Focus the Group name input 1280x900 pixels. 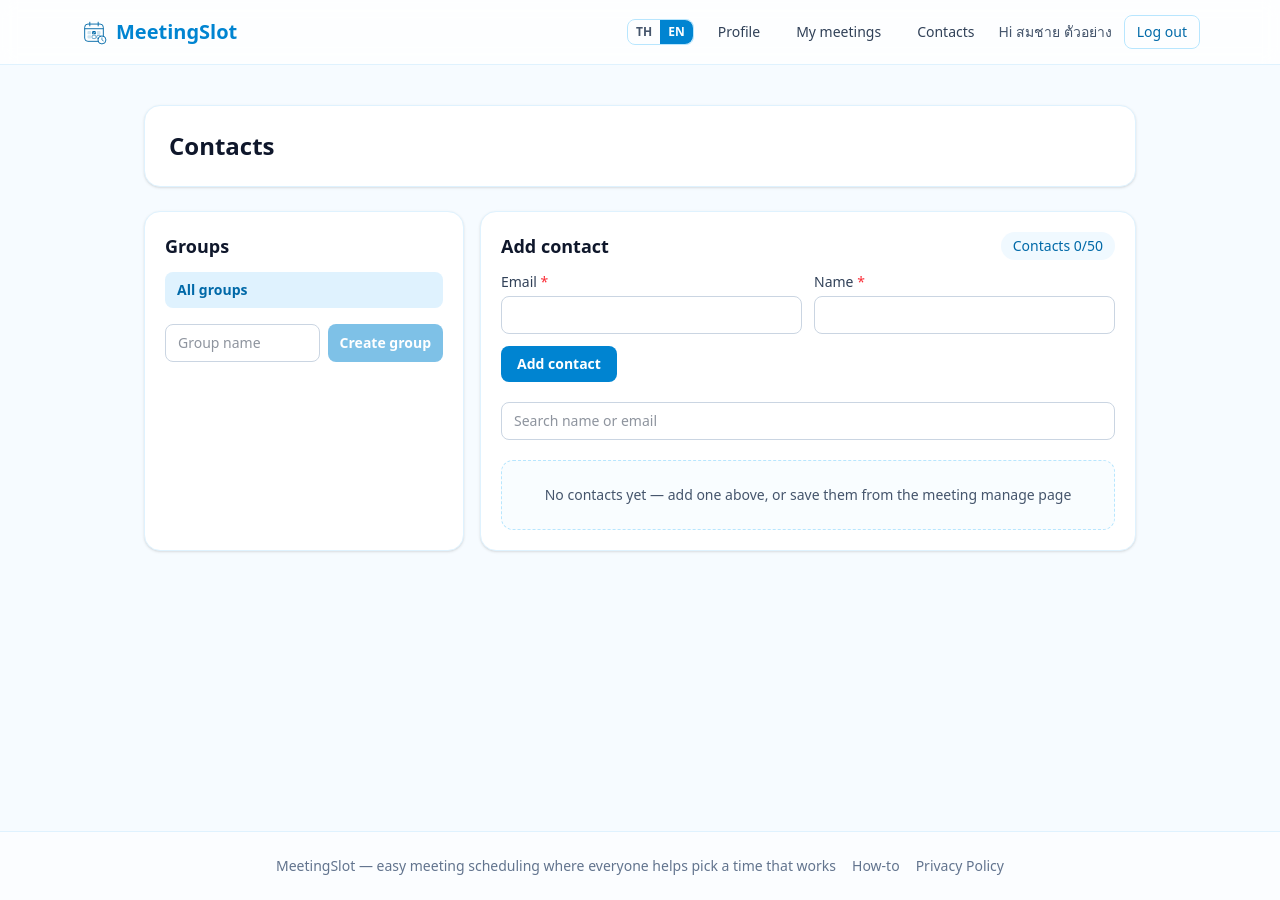click(242, 343)
